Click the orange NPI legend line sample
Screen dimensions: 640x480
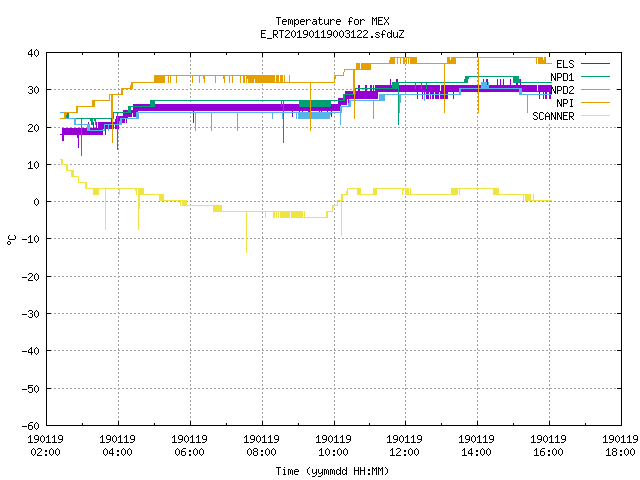[595, 102]
